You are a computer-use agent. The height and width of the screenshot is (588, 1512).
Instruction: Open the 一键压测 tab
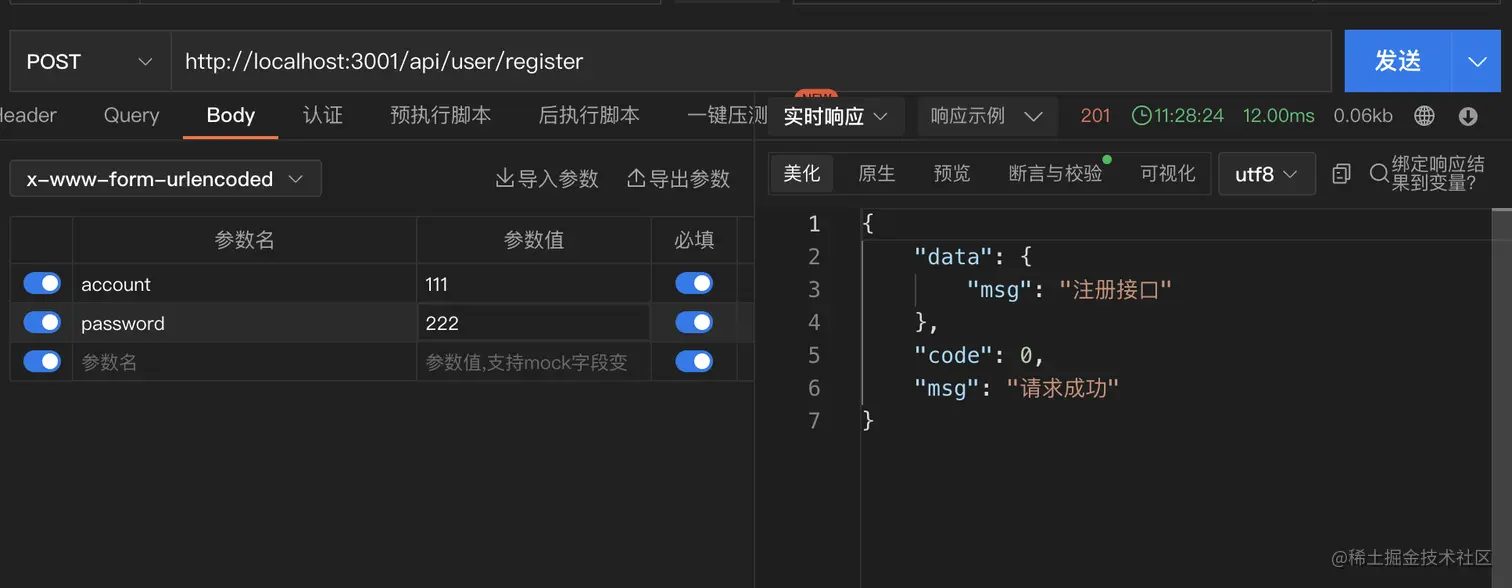pos(727,115)
